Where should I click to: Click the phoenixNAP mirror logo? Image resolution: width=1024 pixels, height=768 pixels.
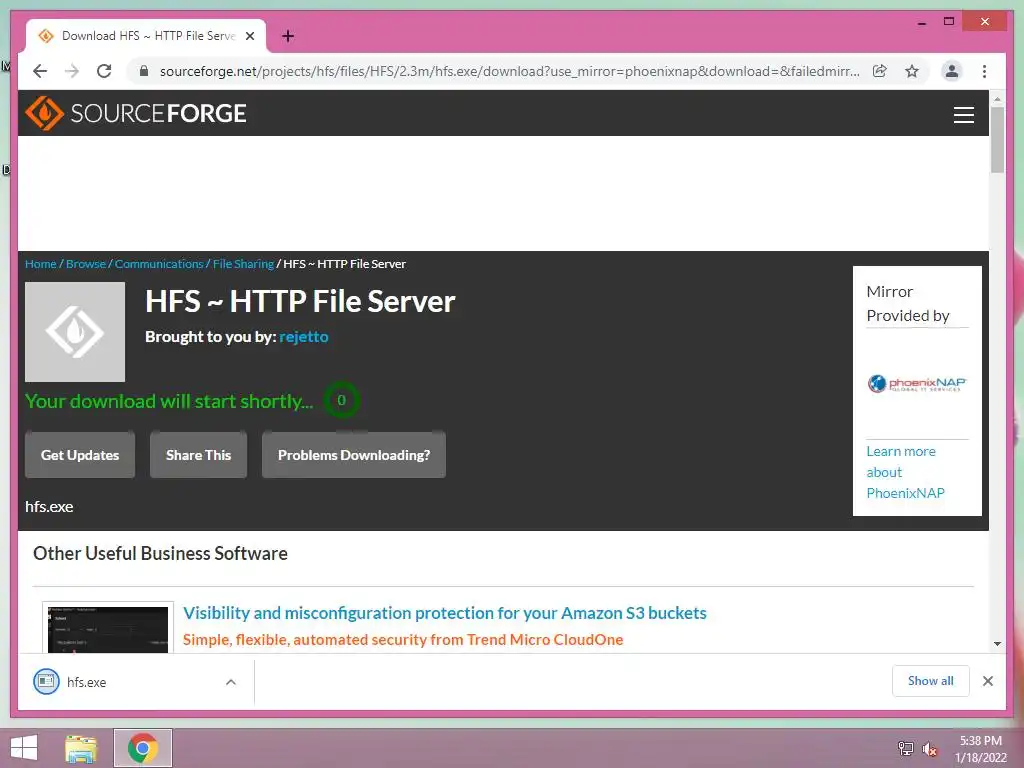[x=917, y=383]
